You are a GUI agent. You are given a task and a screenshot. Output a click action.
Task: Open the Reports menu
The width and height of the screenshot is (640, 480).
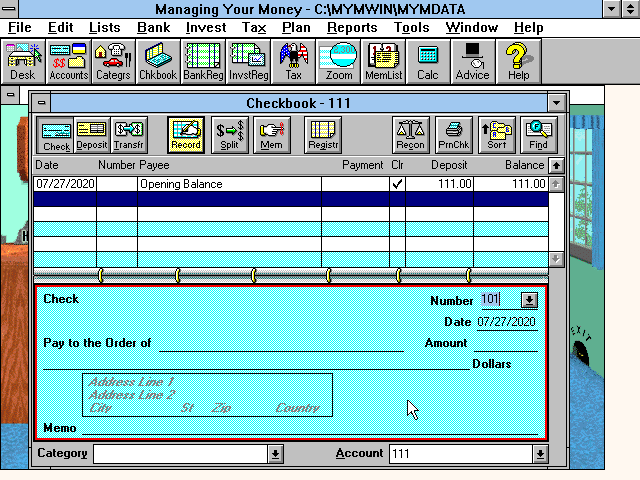352,27
